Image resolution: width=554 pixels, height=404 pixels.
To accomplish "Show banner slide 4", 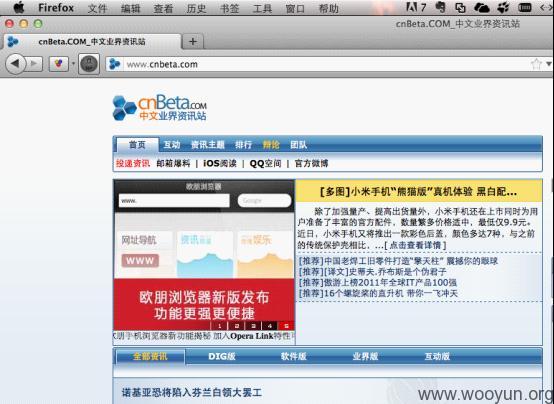I will tap(270, 326).
